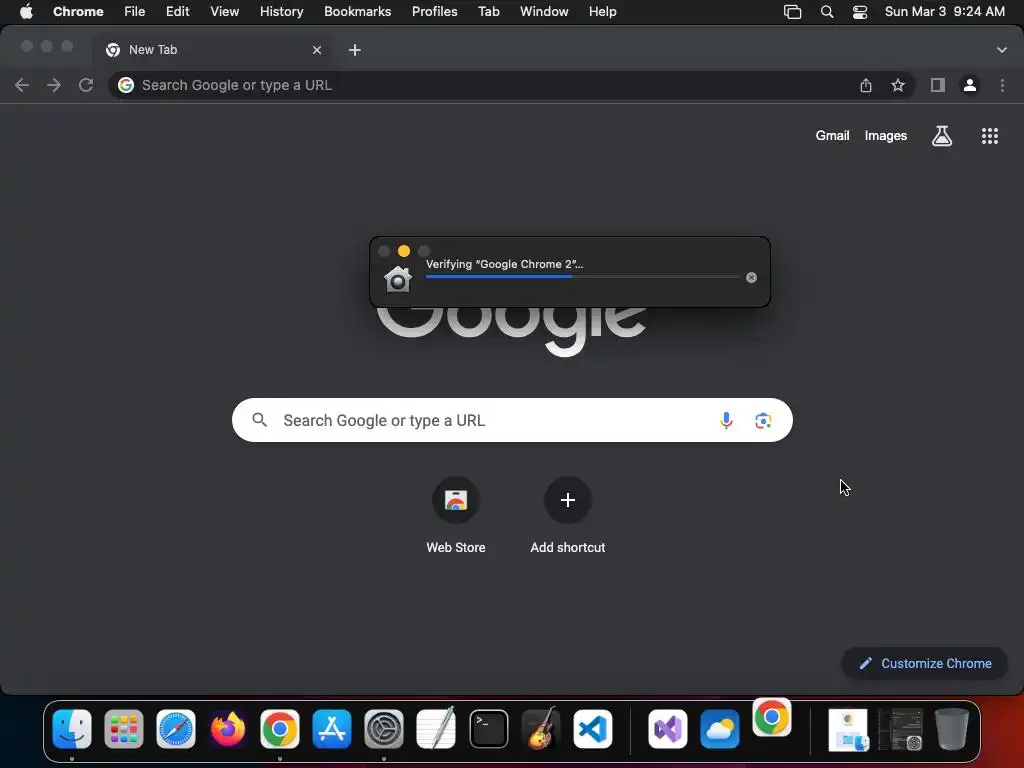This screenshot has height=768, width=1024.
Task: Minimize the verifying dialog with yellow button
Action: pyautogui.click(x=404, y=251)
